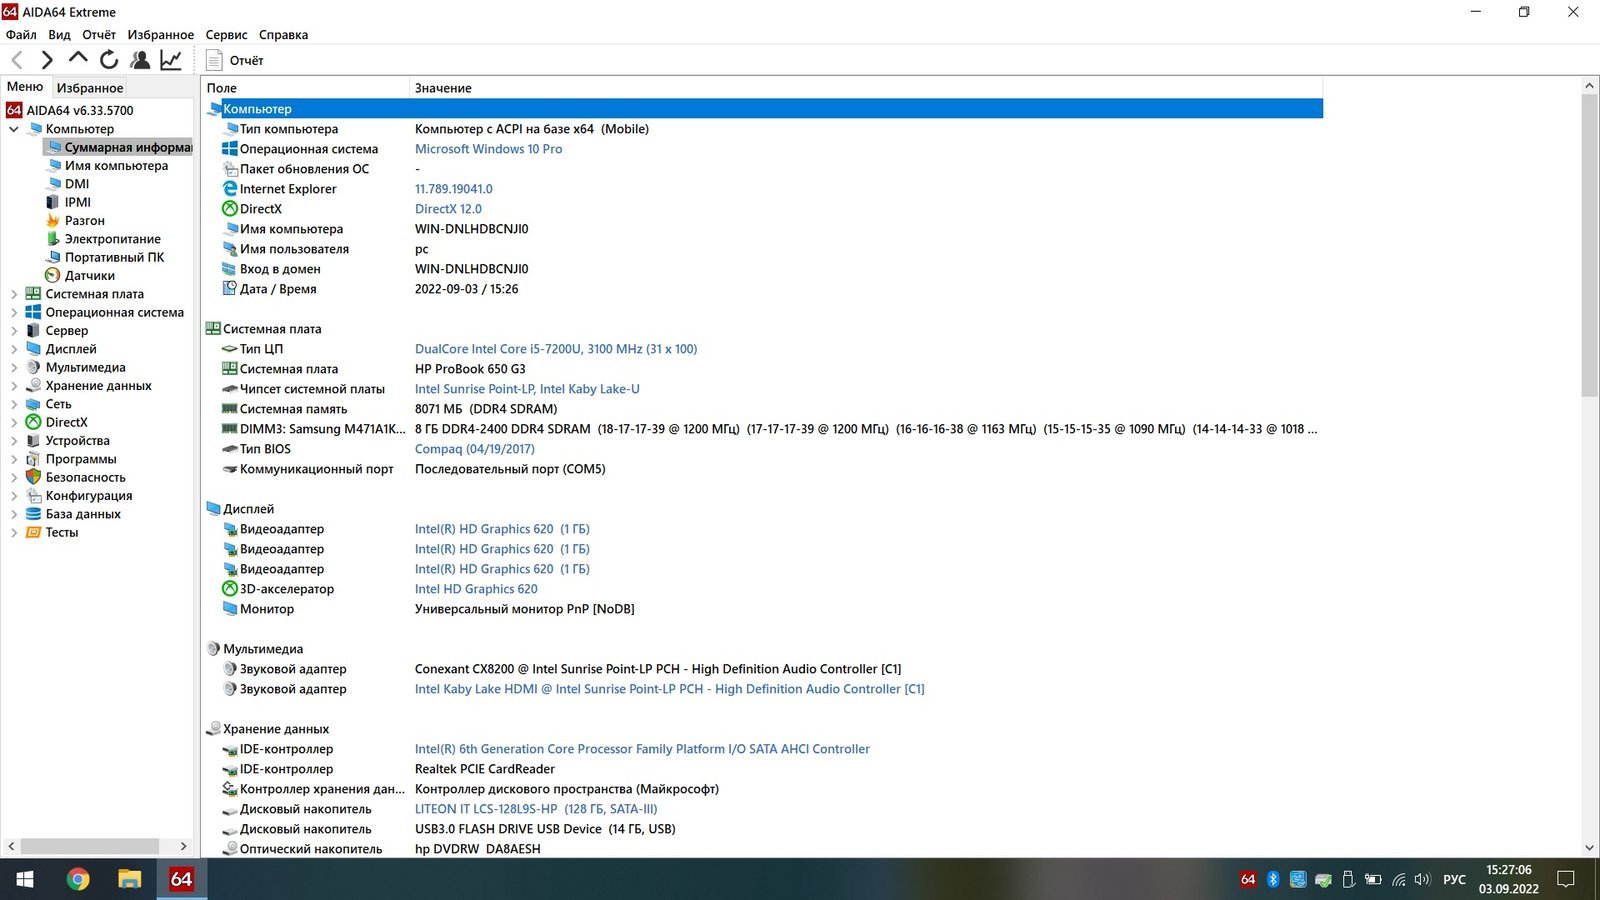Click the База данных icon in tree
The image size is (1600, 900).
(x=33, y=514)
